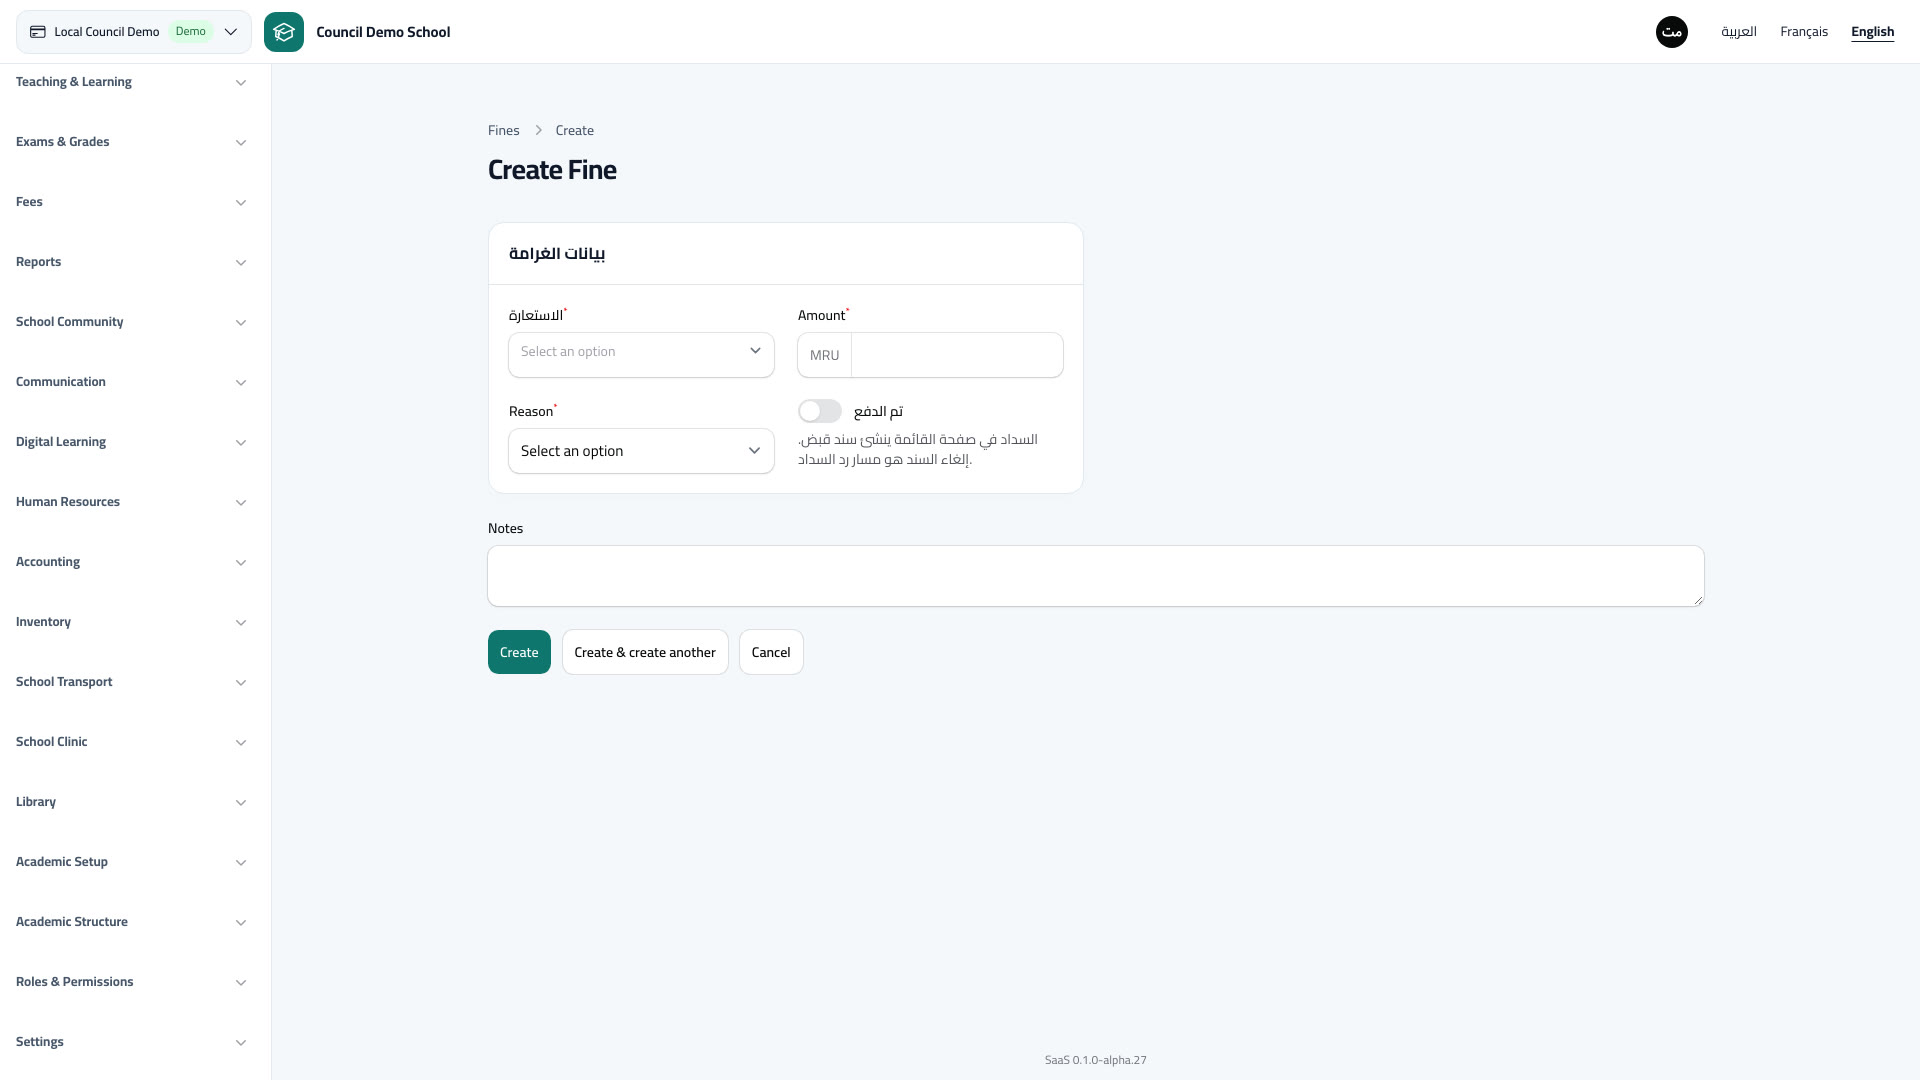This screenshot has height=1080, width=1920.
Task: Click Create & create another button
Action: 645,652
